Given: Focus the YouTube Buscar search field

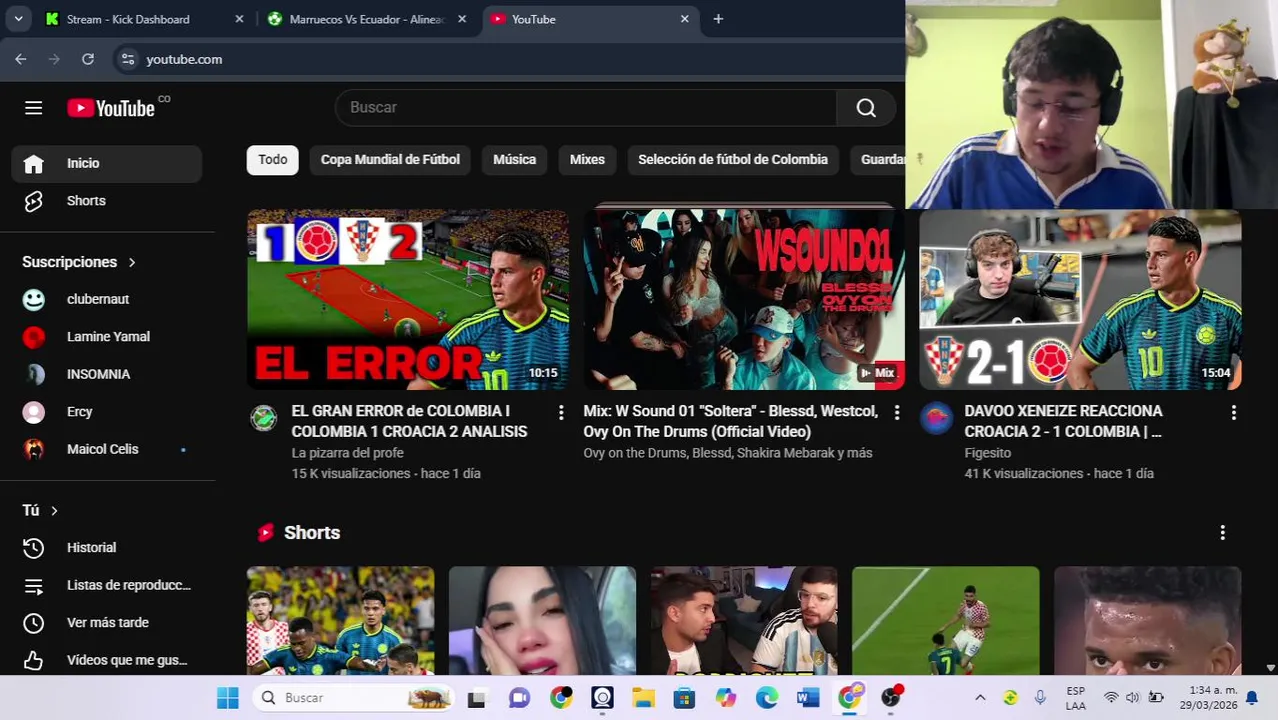Looking at the screenshot, I should (x=586, y=108).
